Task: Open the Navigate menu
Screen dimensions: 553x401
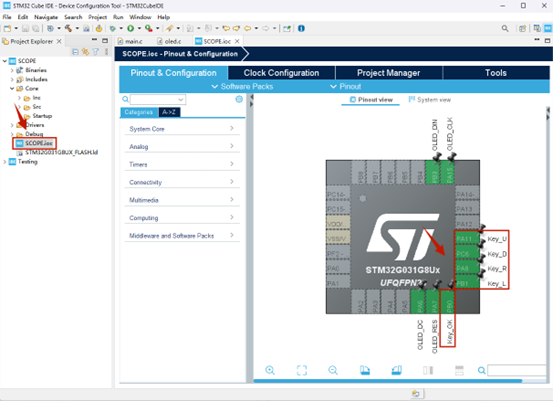Action: (x=46, y=17)
